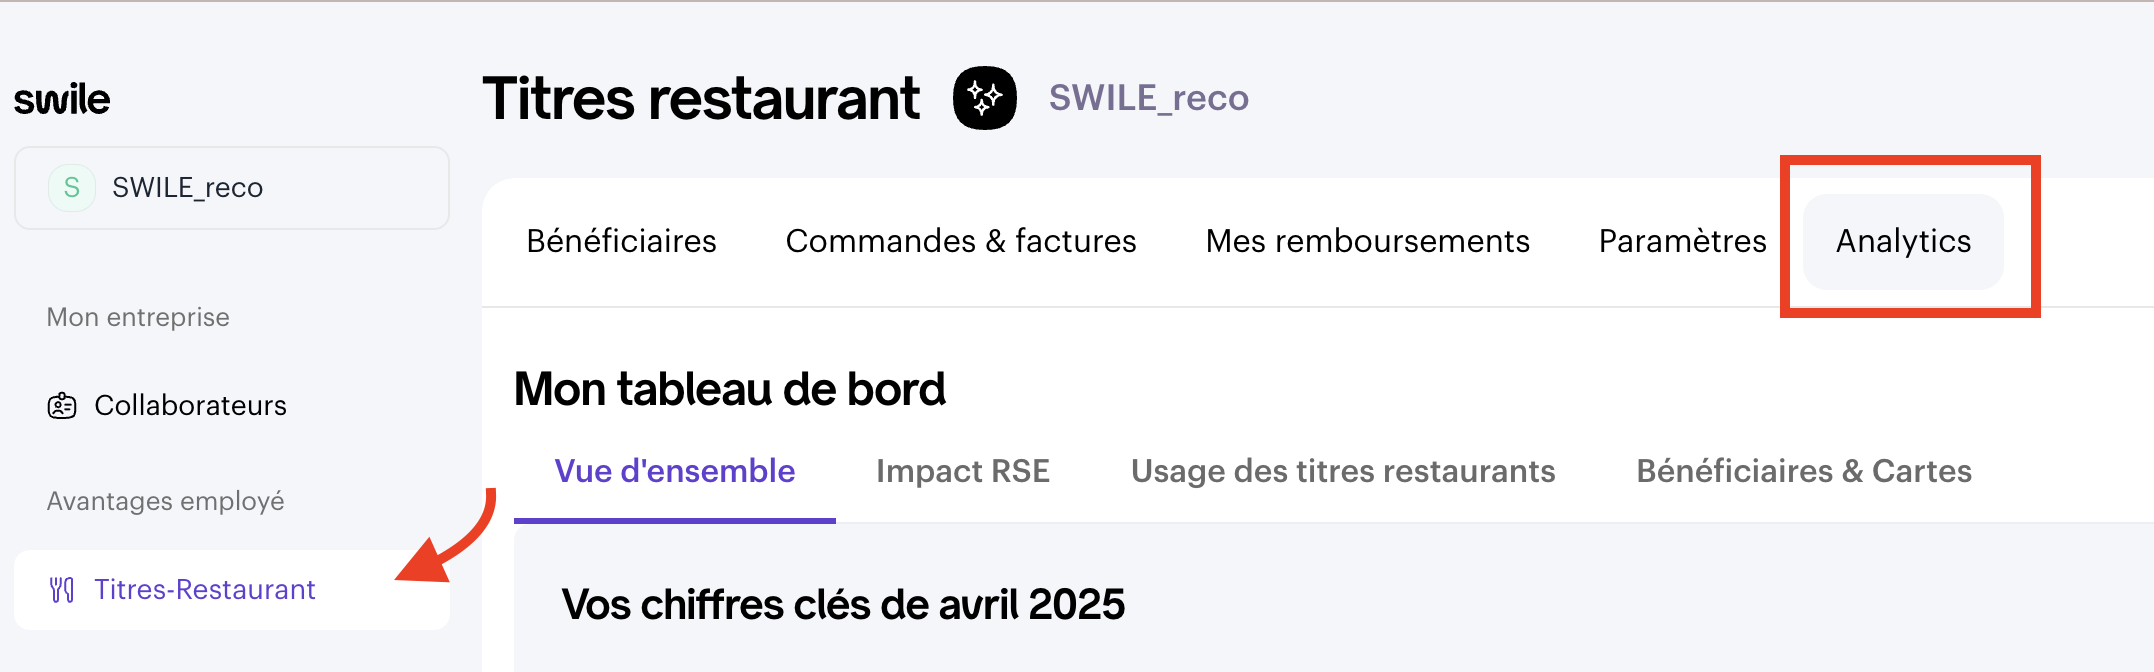
Task: Select the Analytics tab
Action: [x=1903, y=241]
